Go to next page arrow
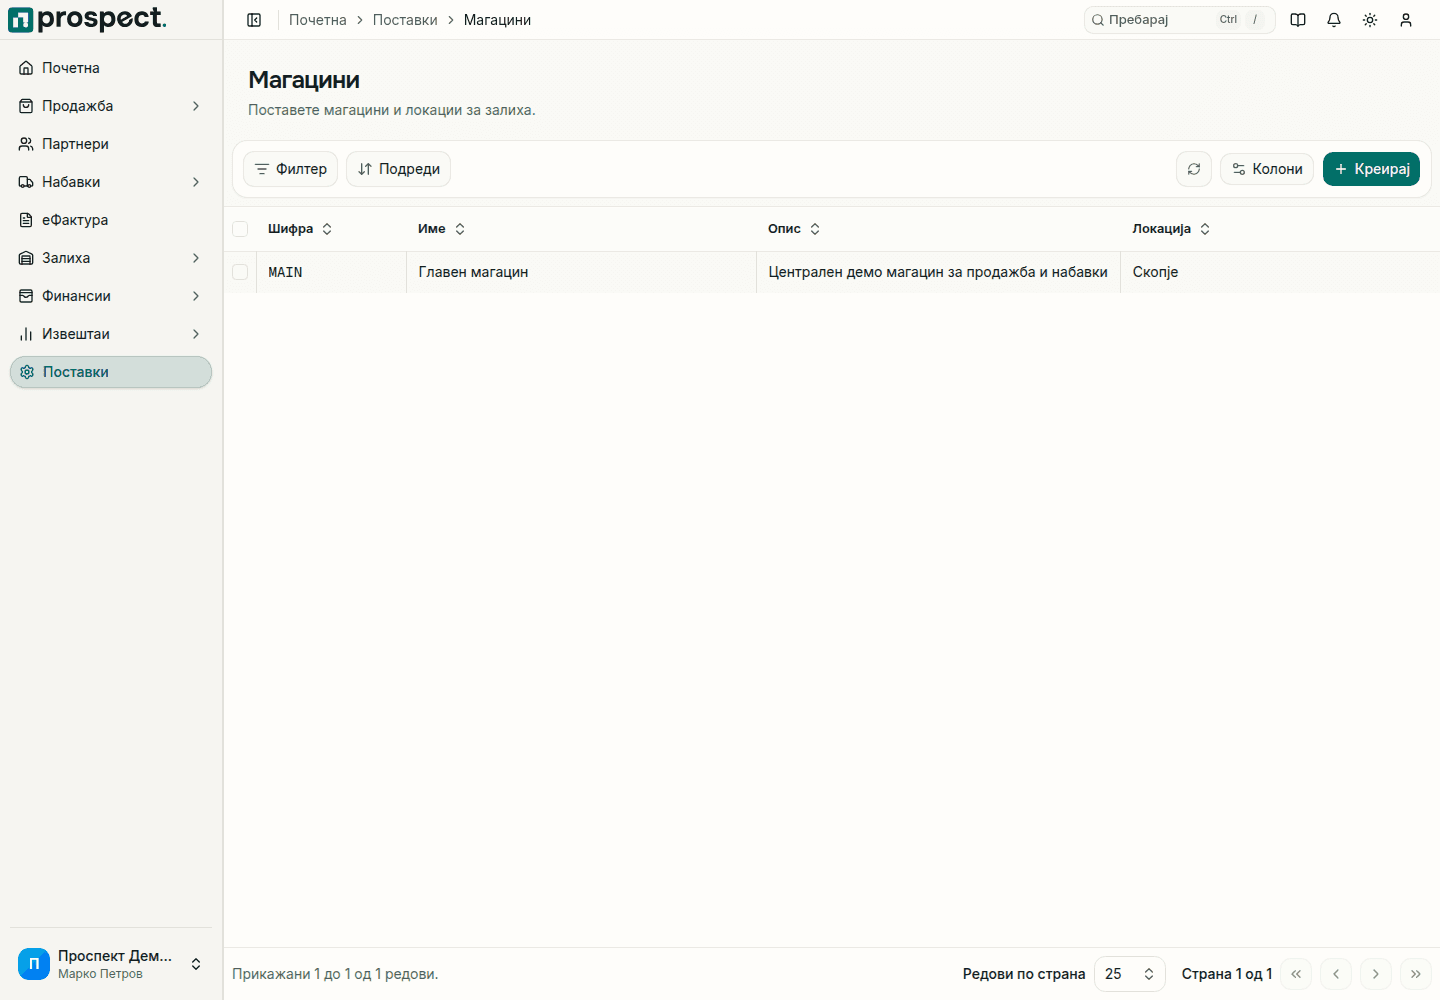Screen dimensions: 1440x1000 [x=1376, y=974]
